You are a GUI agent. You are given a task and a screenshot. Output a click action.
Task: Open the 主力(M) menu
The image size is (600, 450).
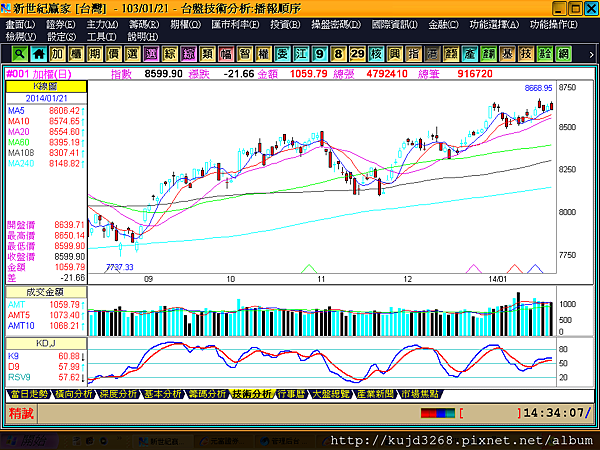pyautogui.click(x=102, y=25)
